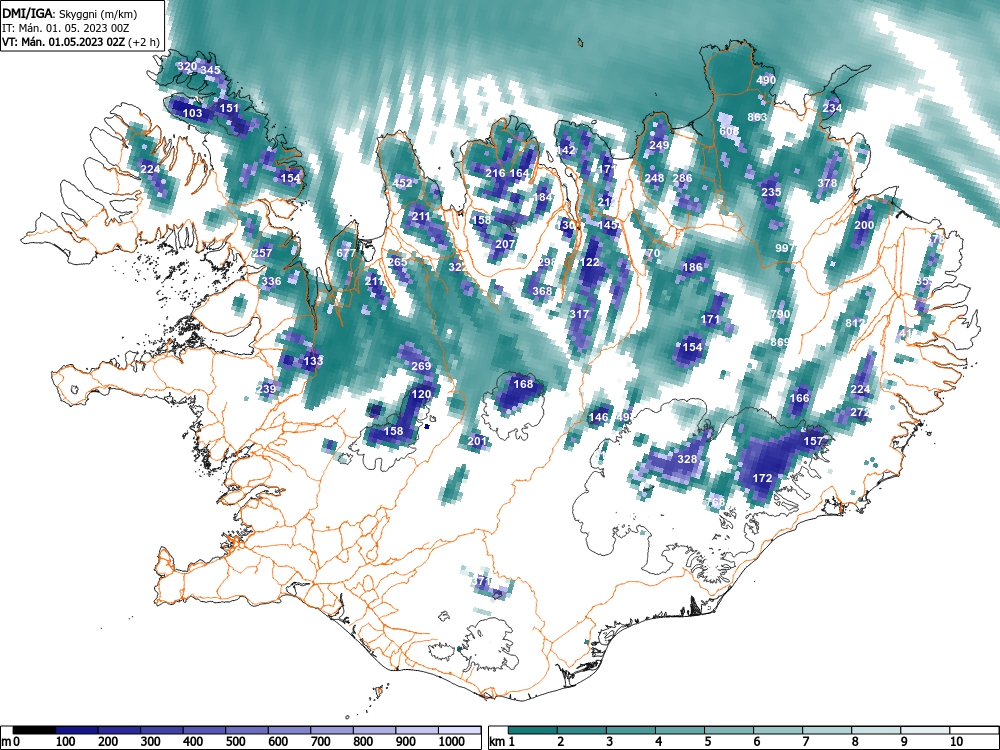Click the 317 visibility value
Viewport: 1000px width, 750px height.
pos(579,314)
